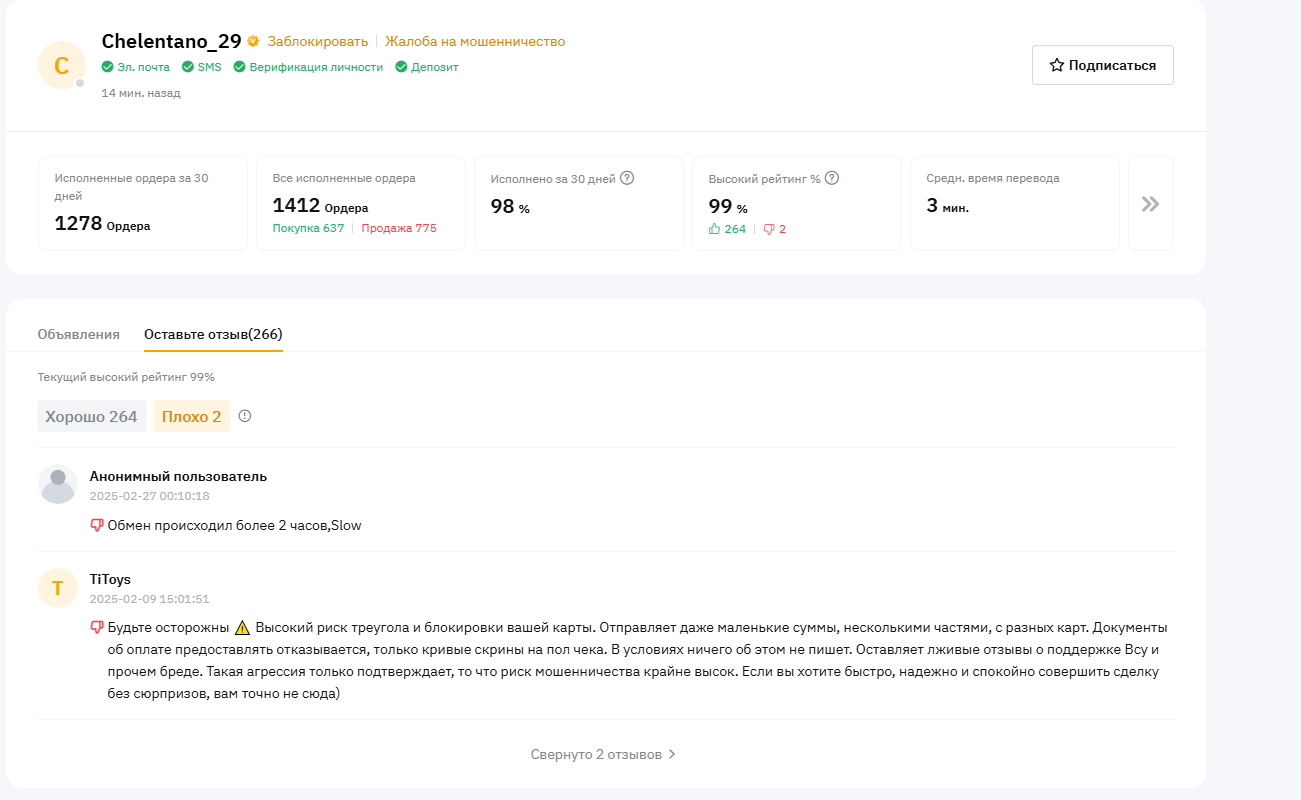Screen dimensions: 1301x800
Task: Click the anonymous user's gray avatar
Action: pyautogui.click(x=58, y=484)
